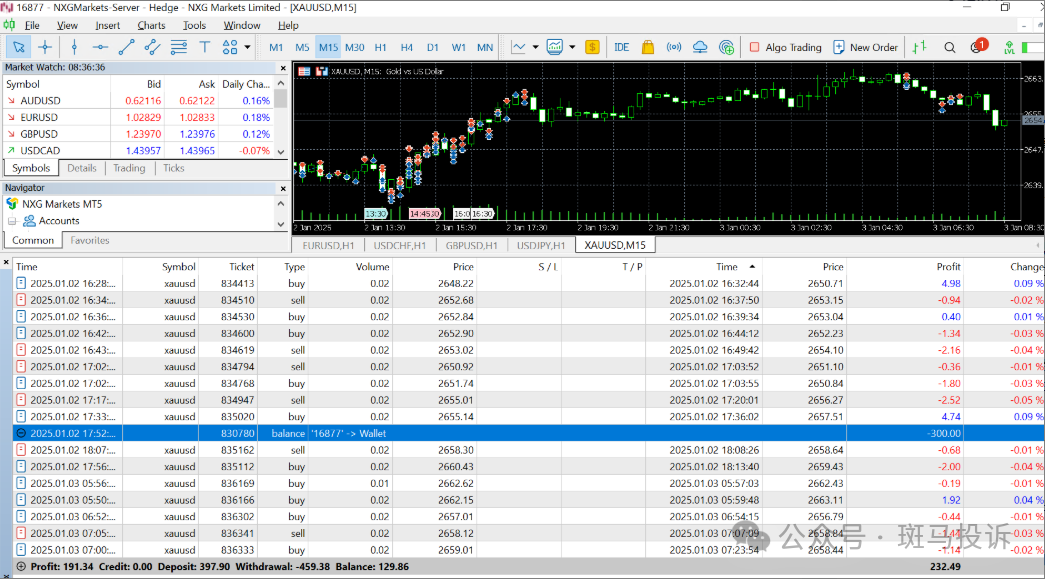Click the New Order button

coord(865,47)
